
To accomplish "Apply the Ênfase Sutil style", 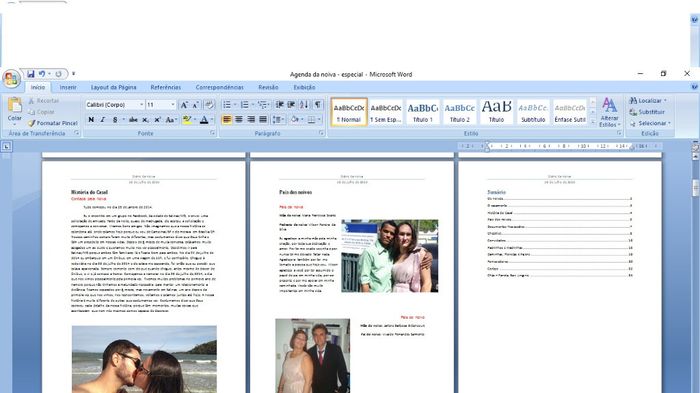I will [570, 112].
